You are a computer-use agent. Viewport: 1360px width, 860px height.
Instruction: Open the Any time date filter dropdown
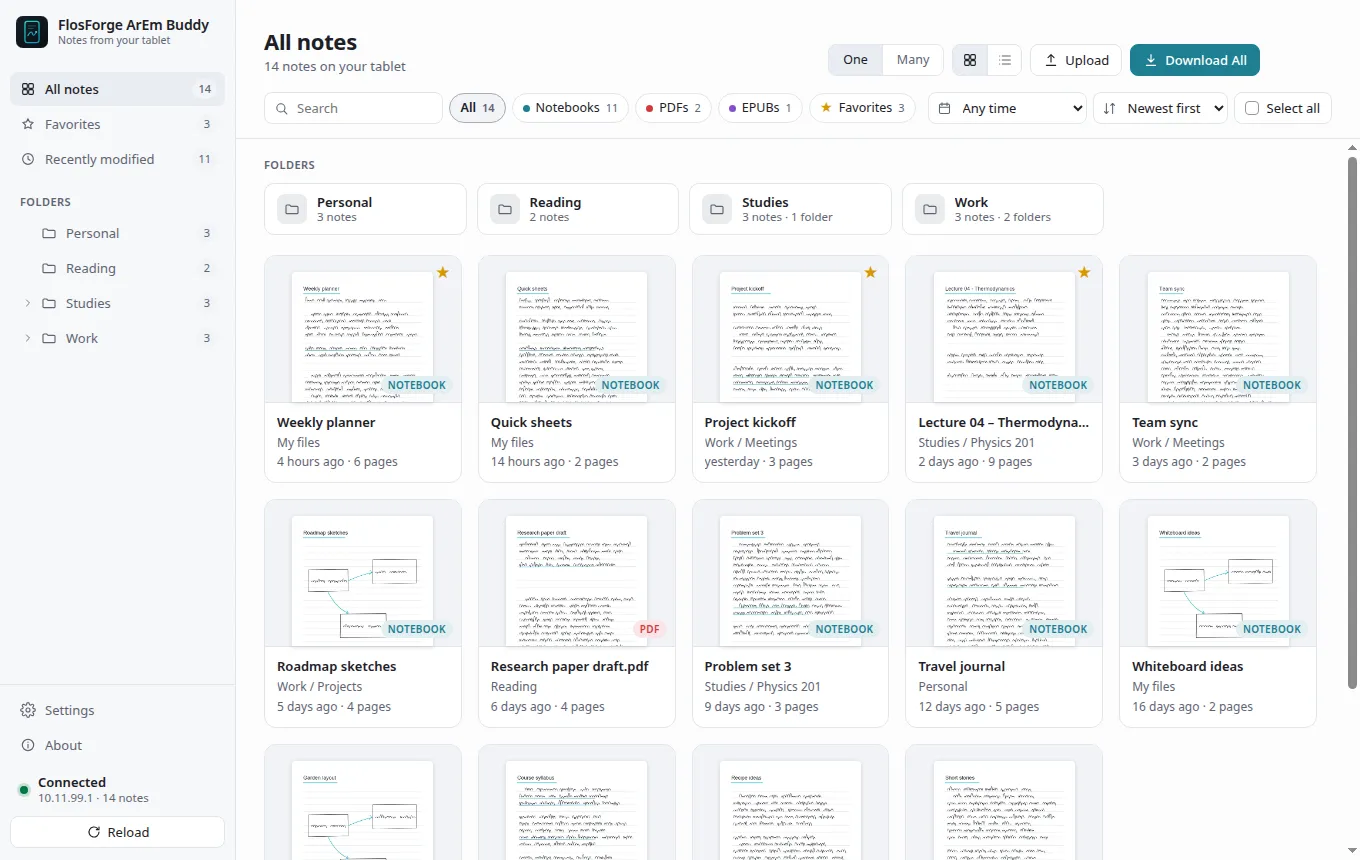click(1007, 108)
